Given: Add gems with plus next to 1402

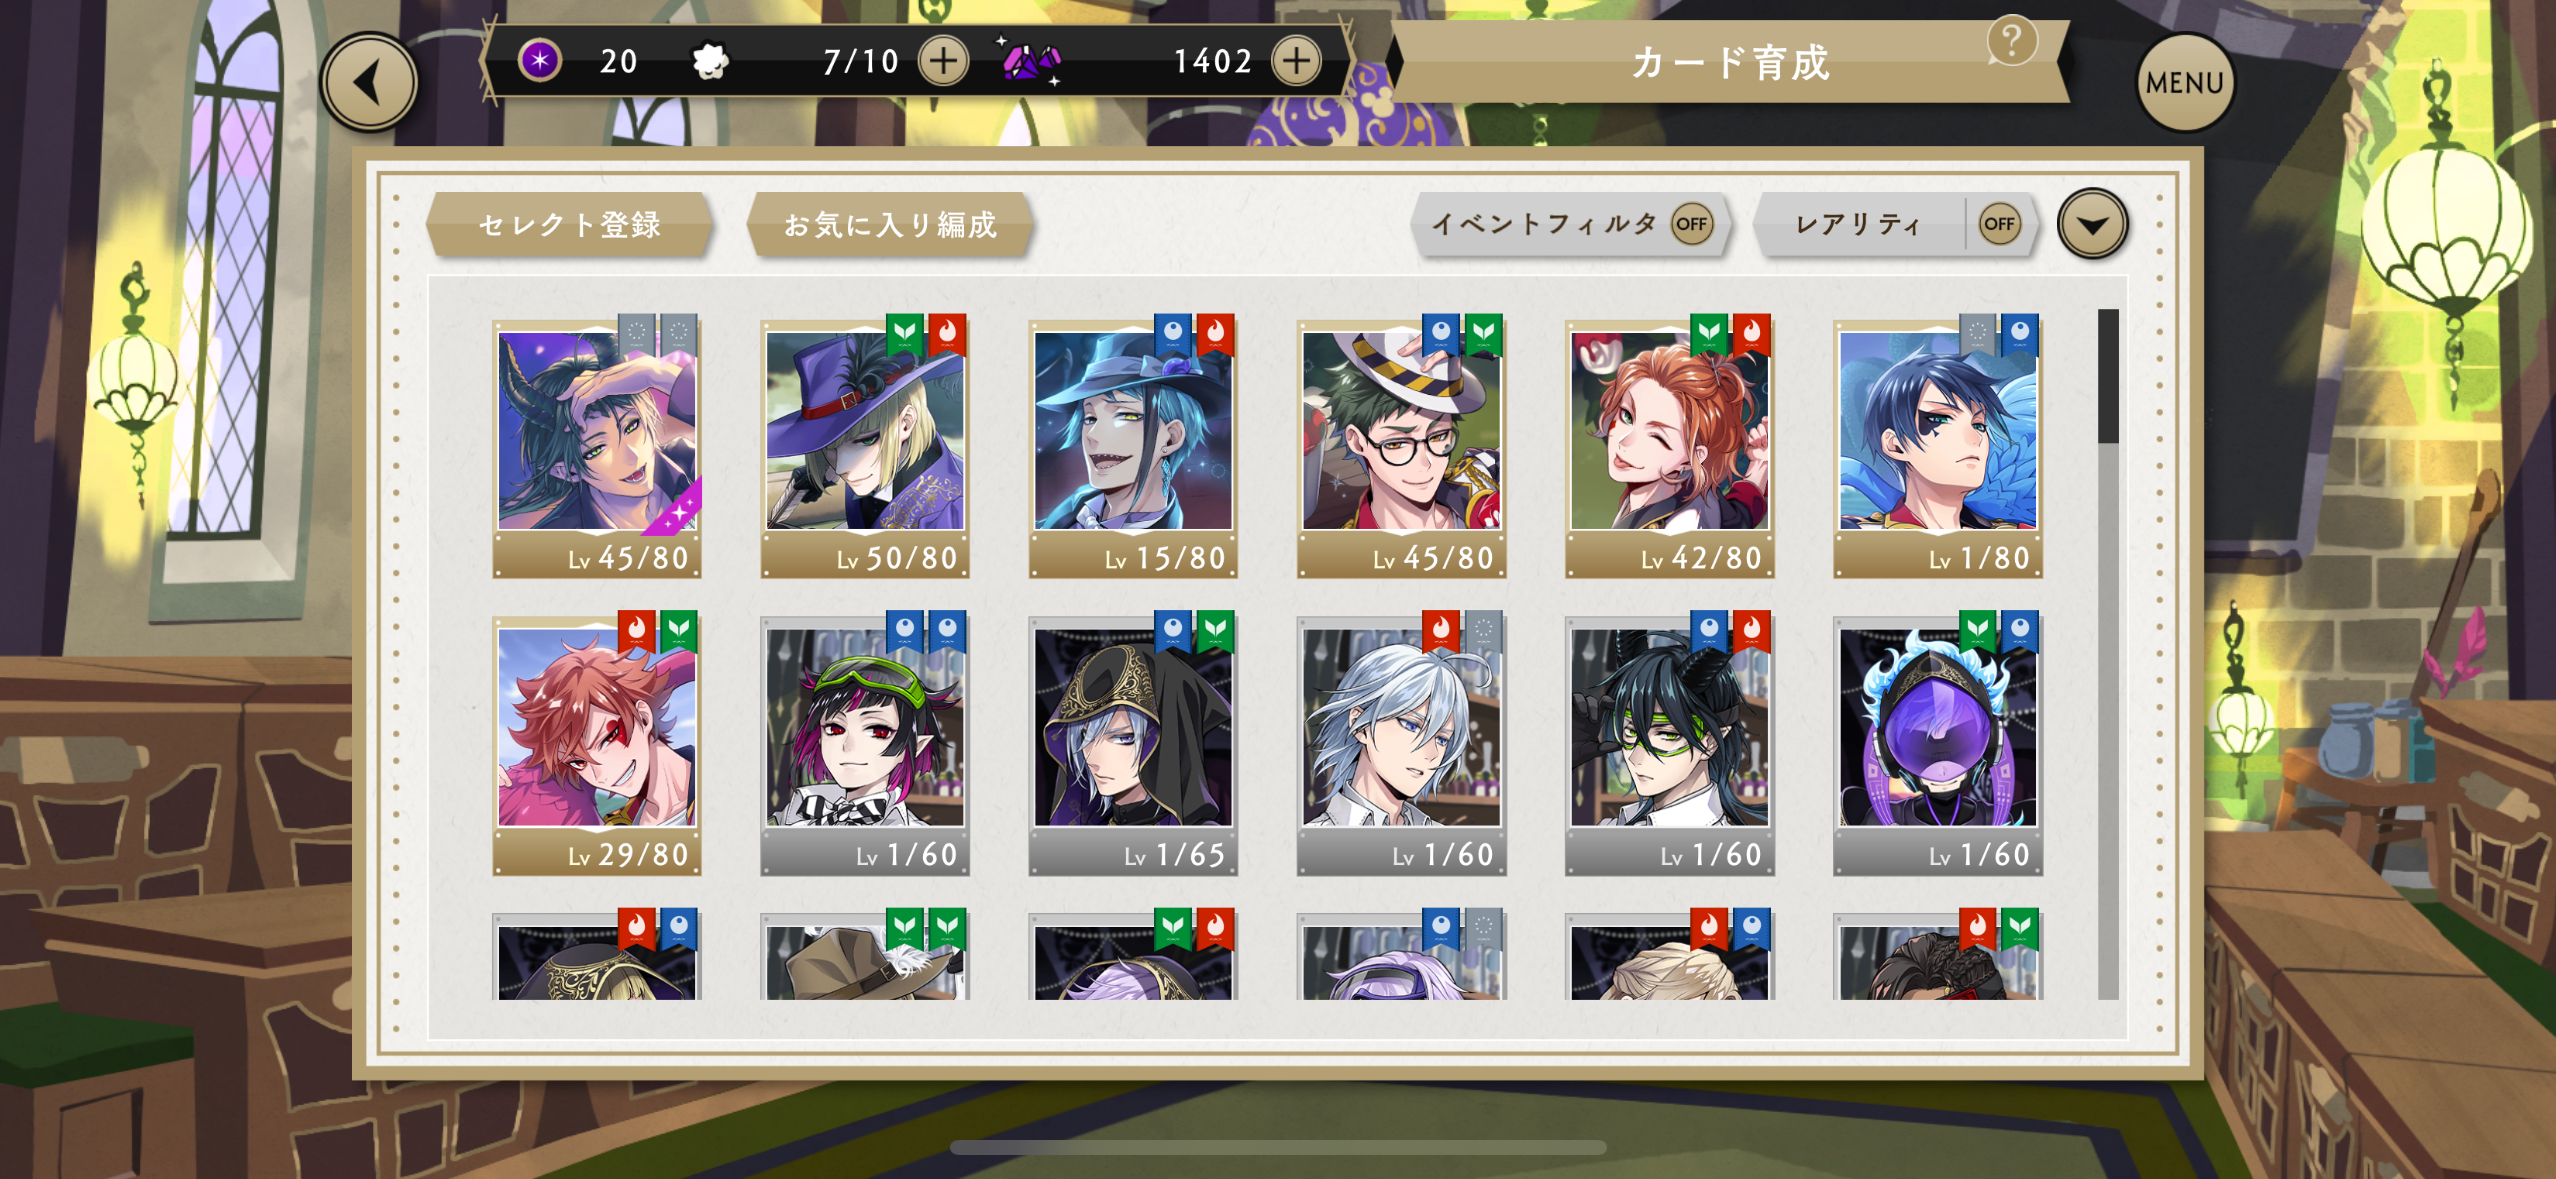Looking at the screenshot, I should pyautogui.click(x=1296, y=61).
